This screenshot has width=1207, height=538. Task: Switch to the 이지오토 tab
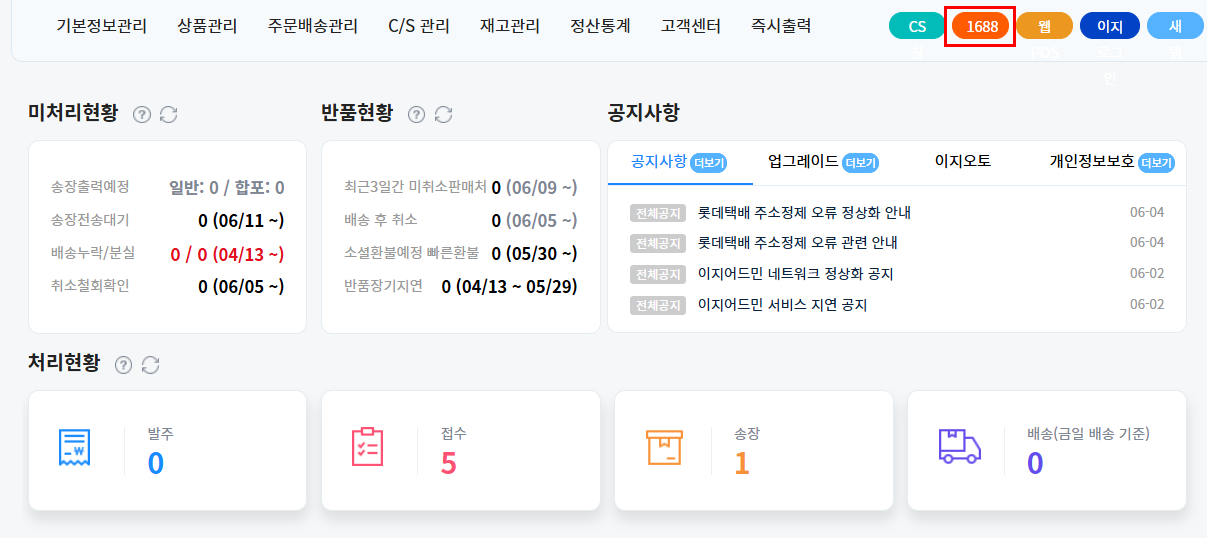click(962, 161)
